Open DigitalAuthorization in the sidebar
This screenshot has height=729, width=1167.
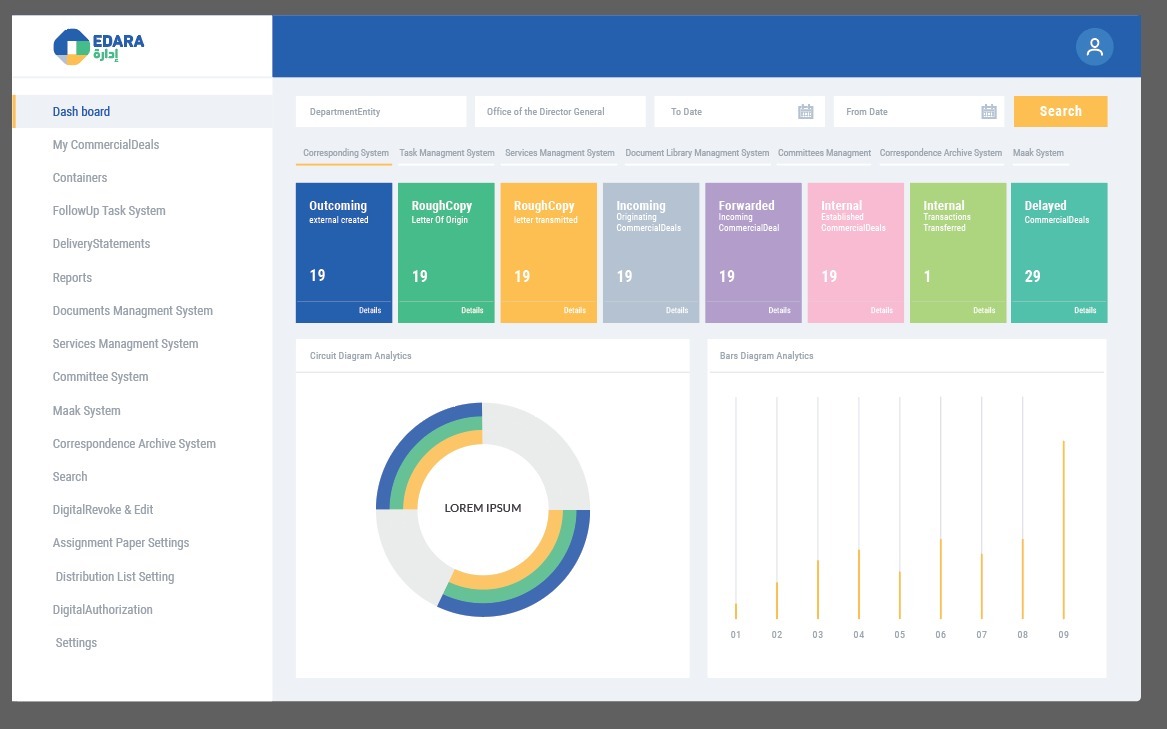click(x=103, y=610)
